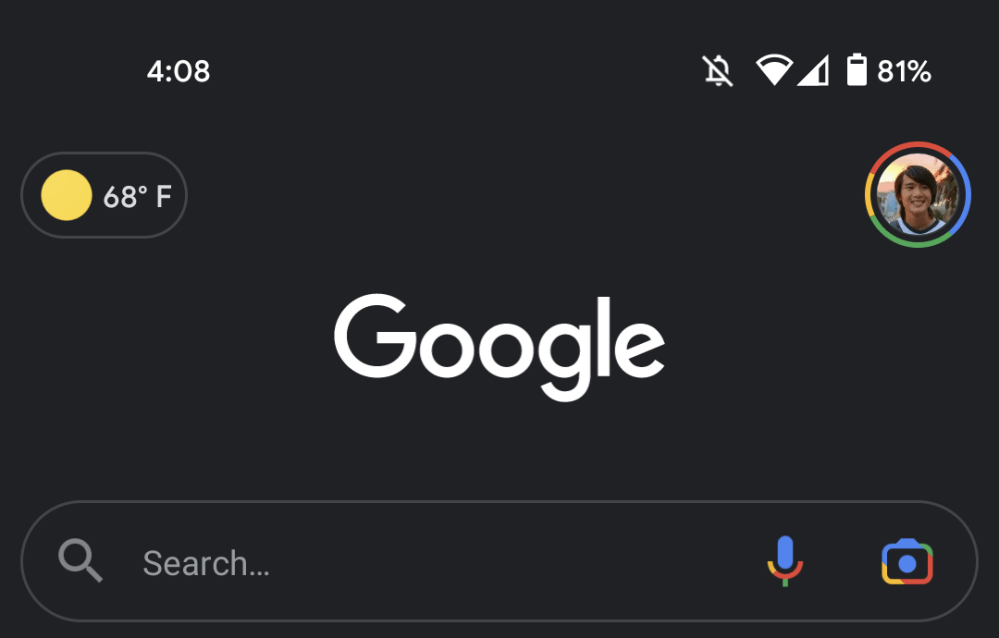
Task: Click the Wi-Fi status icon
Action: pos(773,71)
